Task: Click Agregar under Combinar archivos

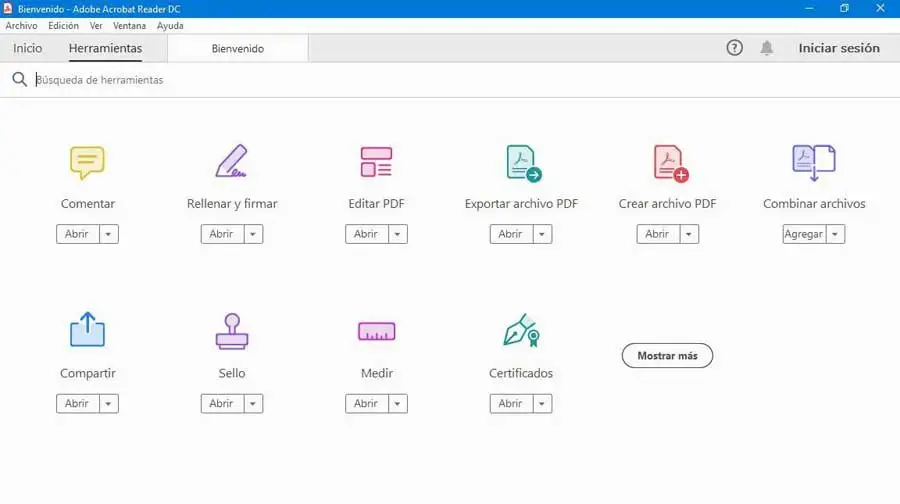Action: 804,234
